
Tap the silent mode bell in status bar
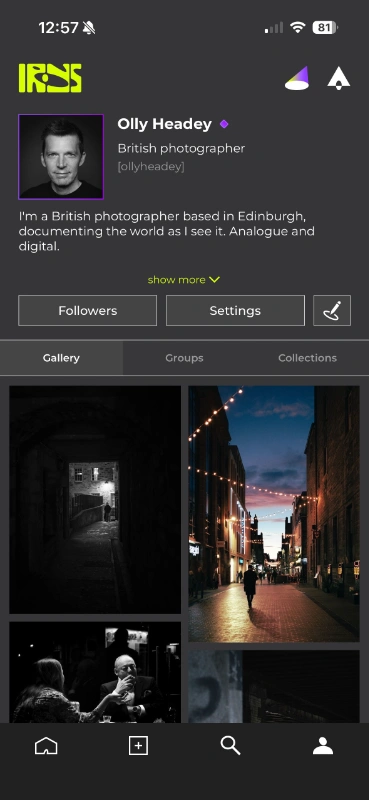coord(89,28)
